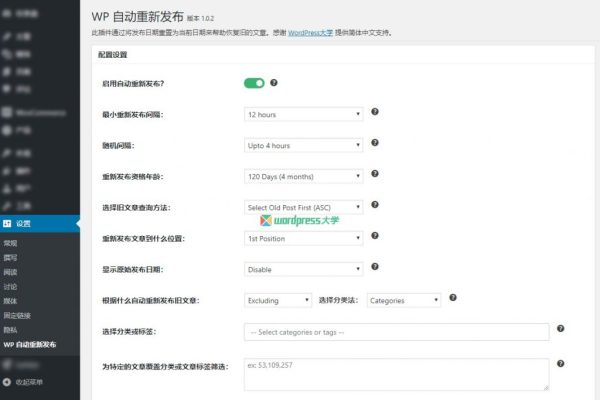
Task: Click help icon beside Categories taxonomy dropdown
Action: pos(453,298)
